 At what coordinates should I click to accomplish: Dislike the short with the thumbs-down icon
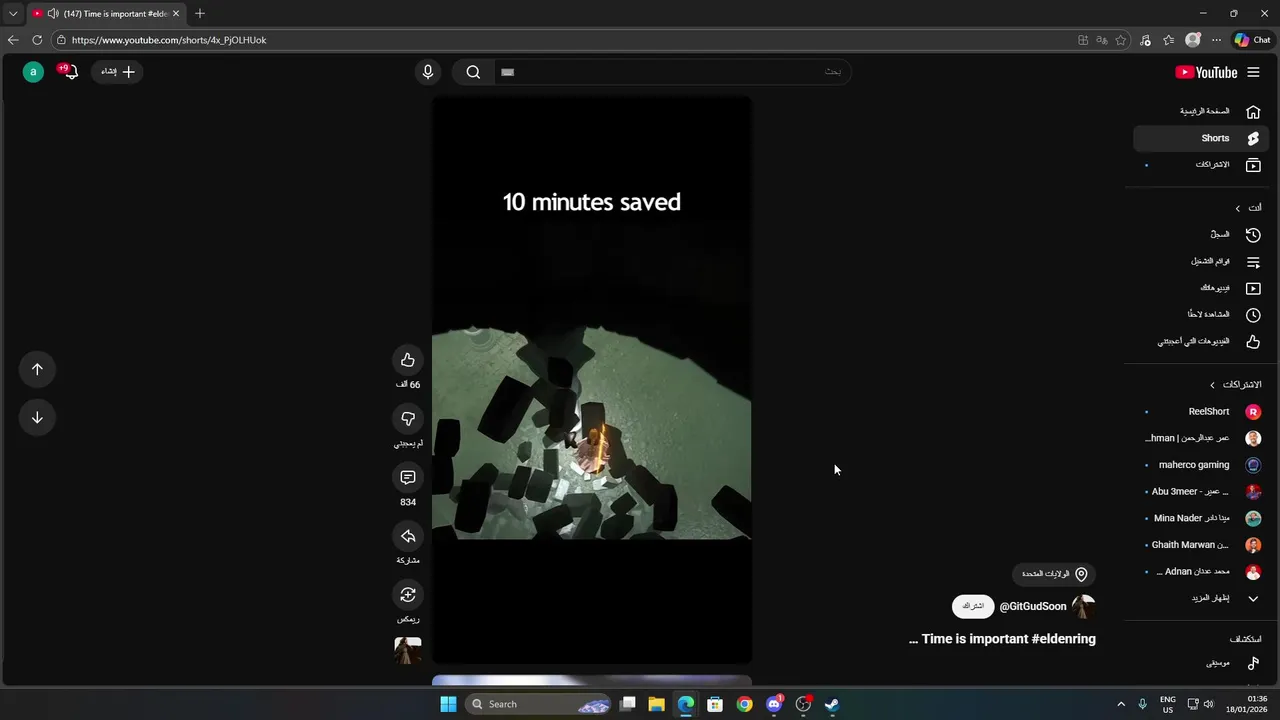pos(407,419)
